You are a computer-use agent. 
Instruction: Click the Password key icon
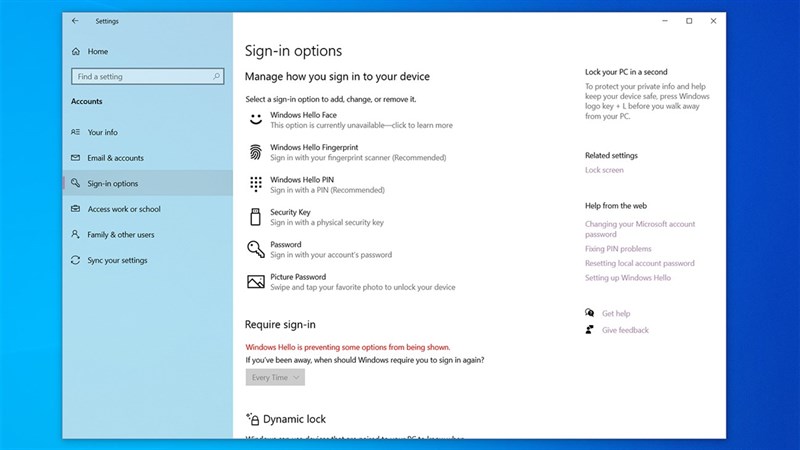(255, 249)
